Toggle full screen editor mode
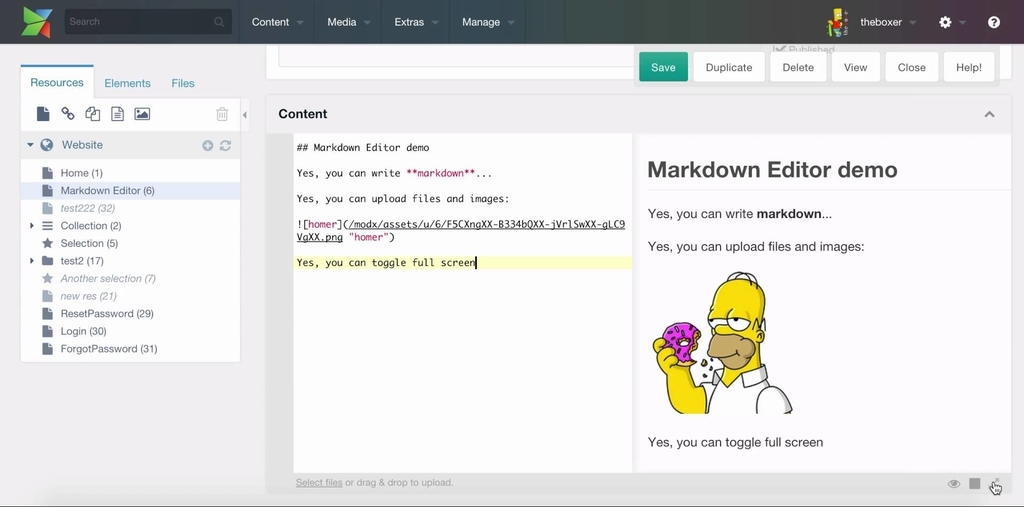This screenshot has width=1024, height=507. point(995,483)
